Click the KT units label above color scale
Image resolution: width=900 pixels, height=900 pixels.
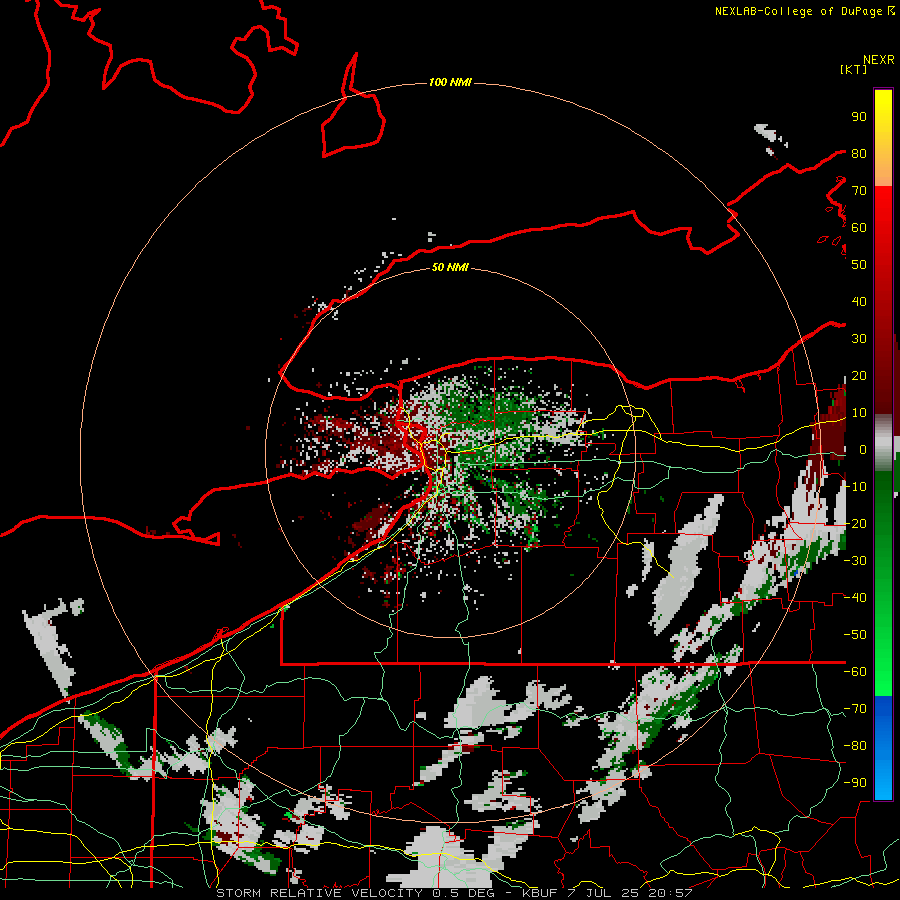854,69
